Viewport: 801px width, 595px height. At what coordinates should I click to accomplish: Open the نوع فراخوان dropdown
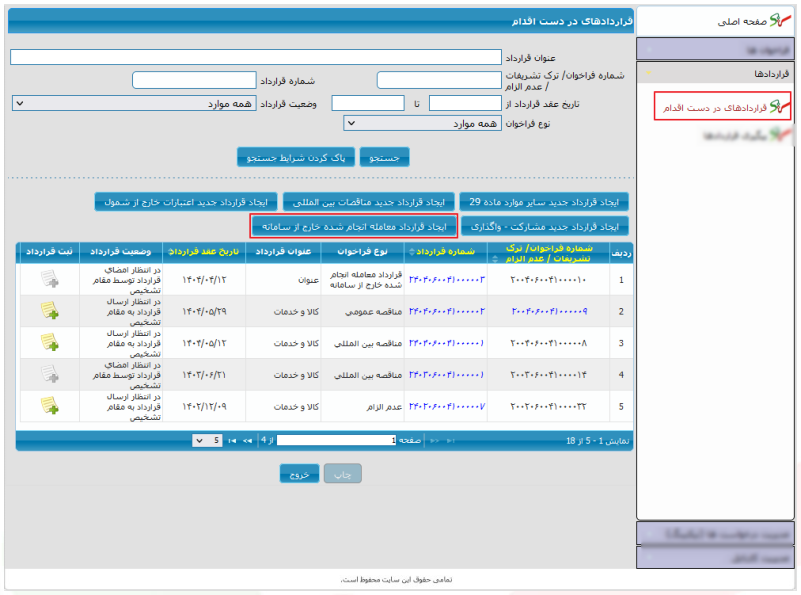click(x=422, y=123)
